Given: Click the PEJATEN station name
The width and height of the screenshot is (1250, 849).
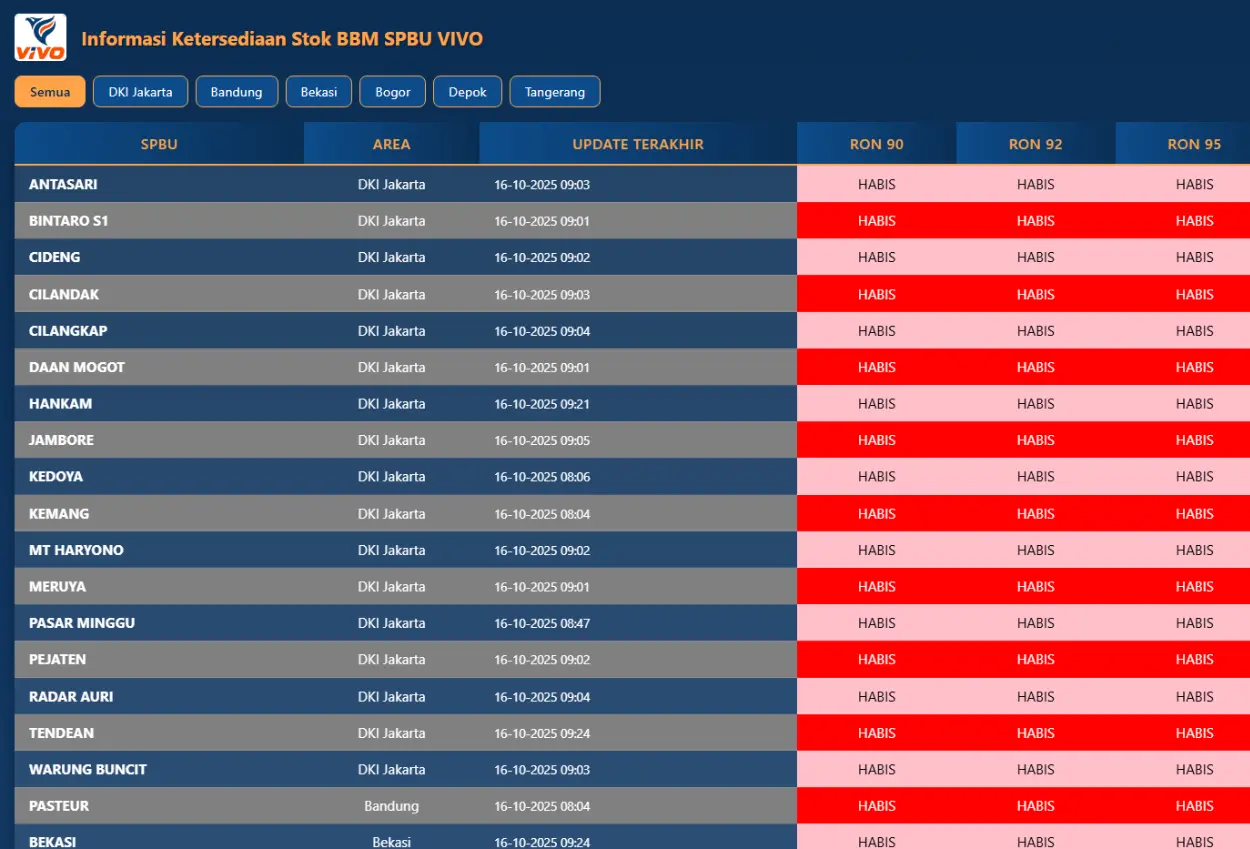Looking at the screenshot, I should pyautogui.click(x=57, y=659).
